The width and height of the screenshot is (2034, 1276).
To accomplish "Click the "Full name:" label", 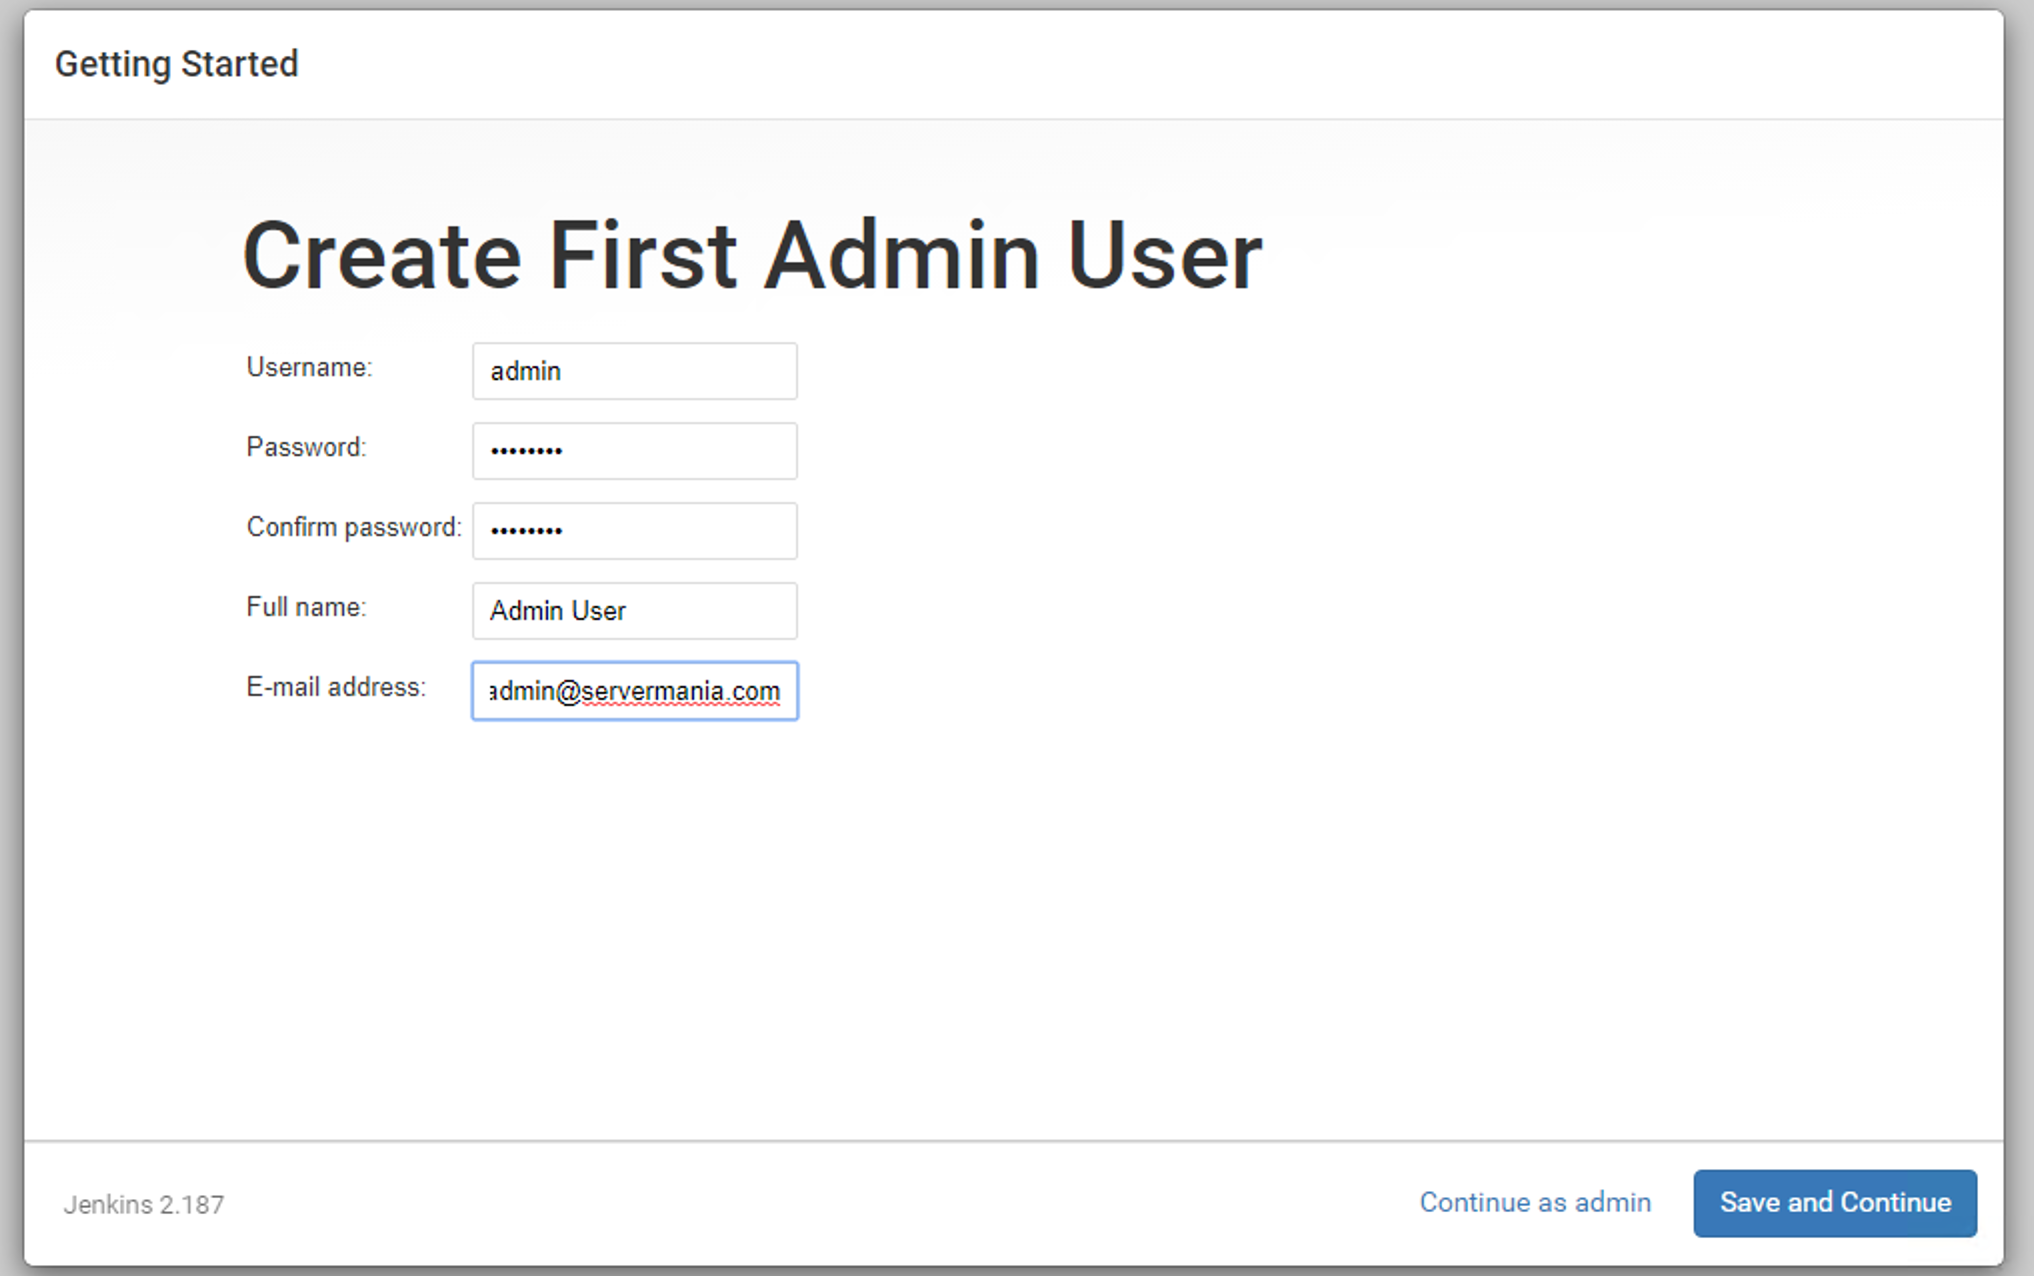I will tap(306, 607).
